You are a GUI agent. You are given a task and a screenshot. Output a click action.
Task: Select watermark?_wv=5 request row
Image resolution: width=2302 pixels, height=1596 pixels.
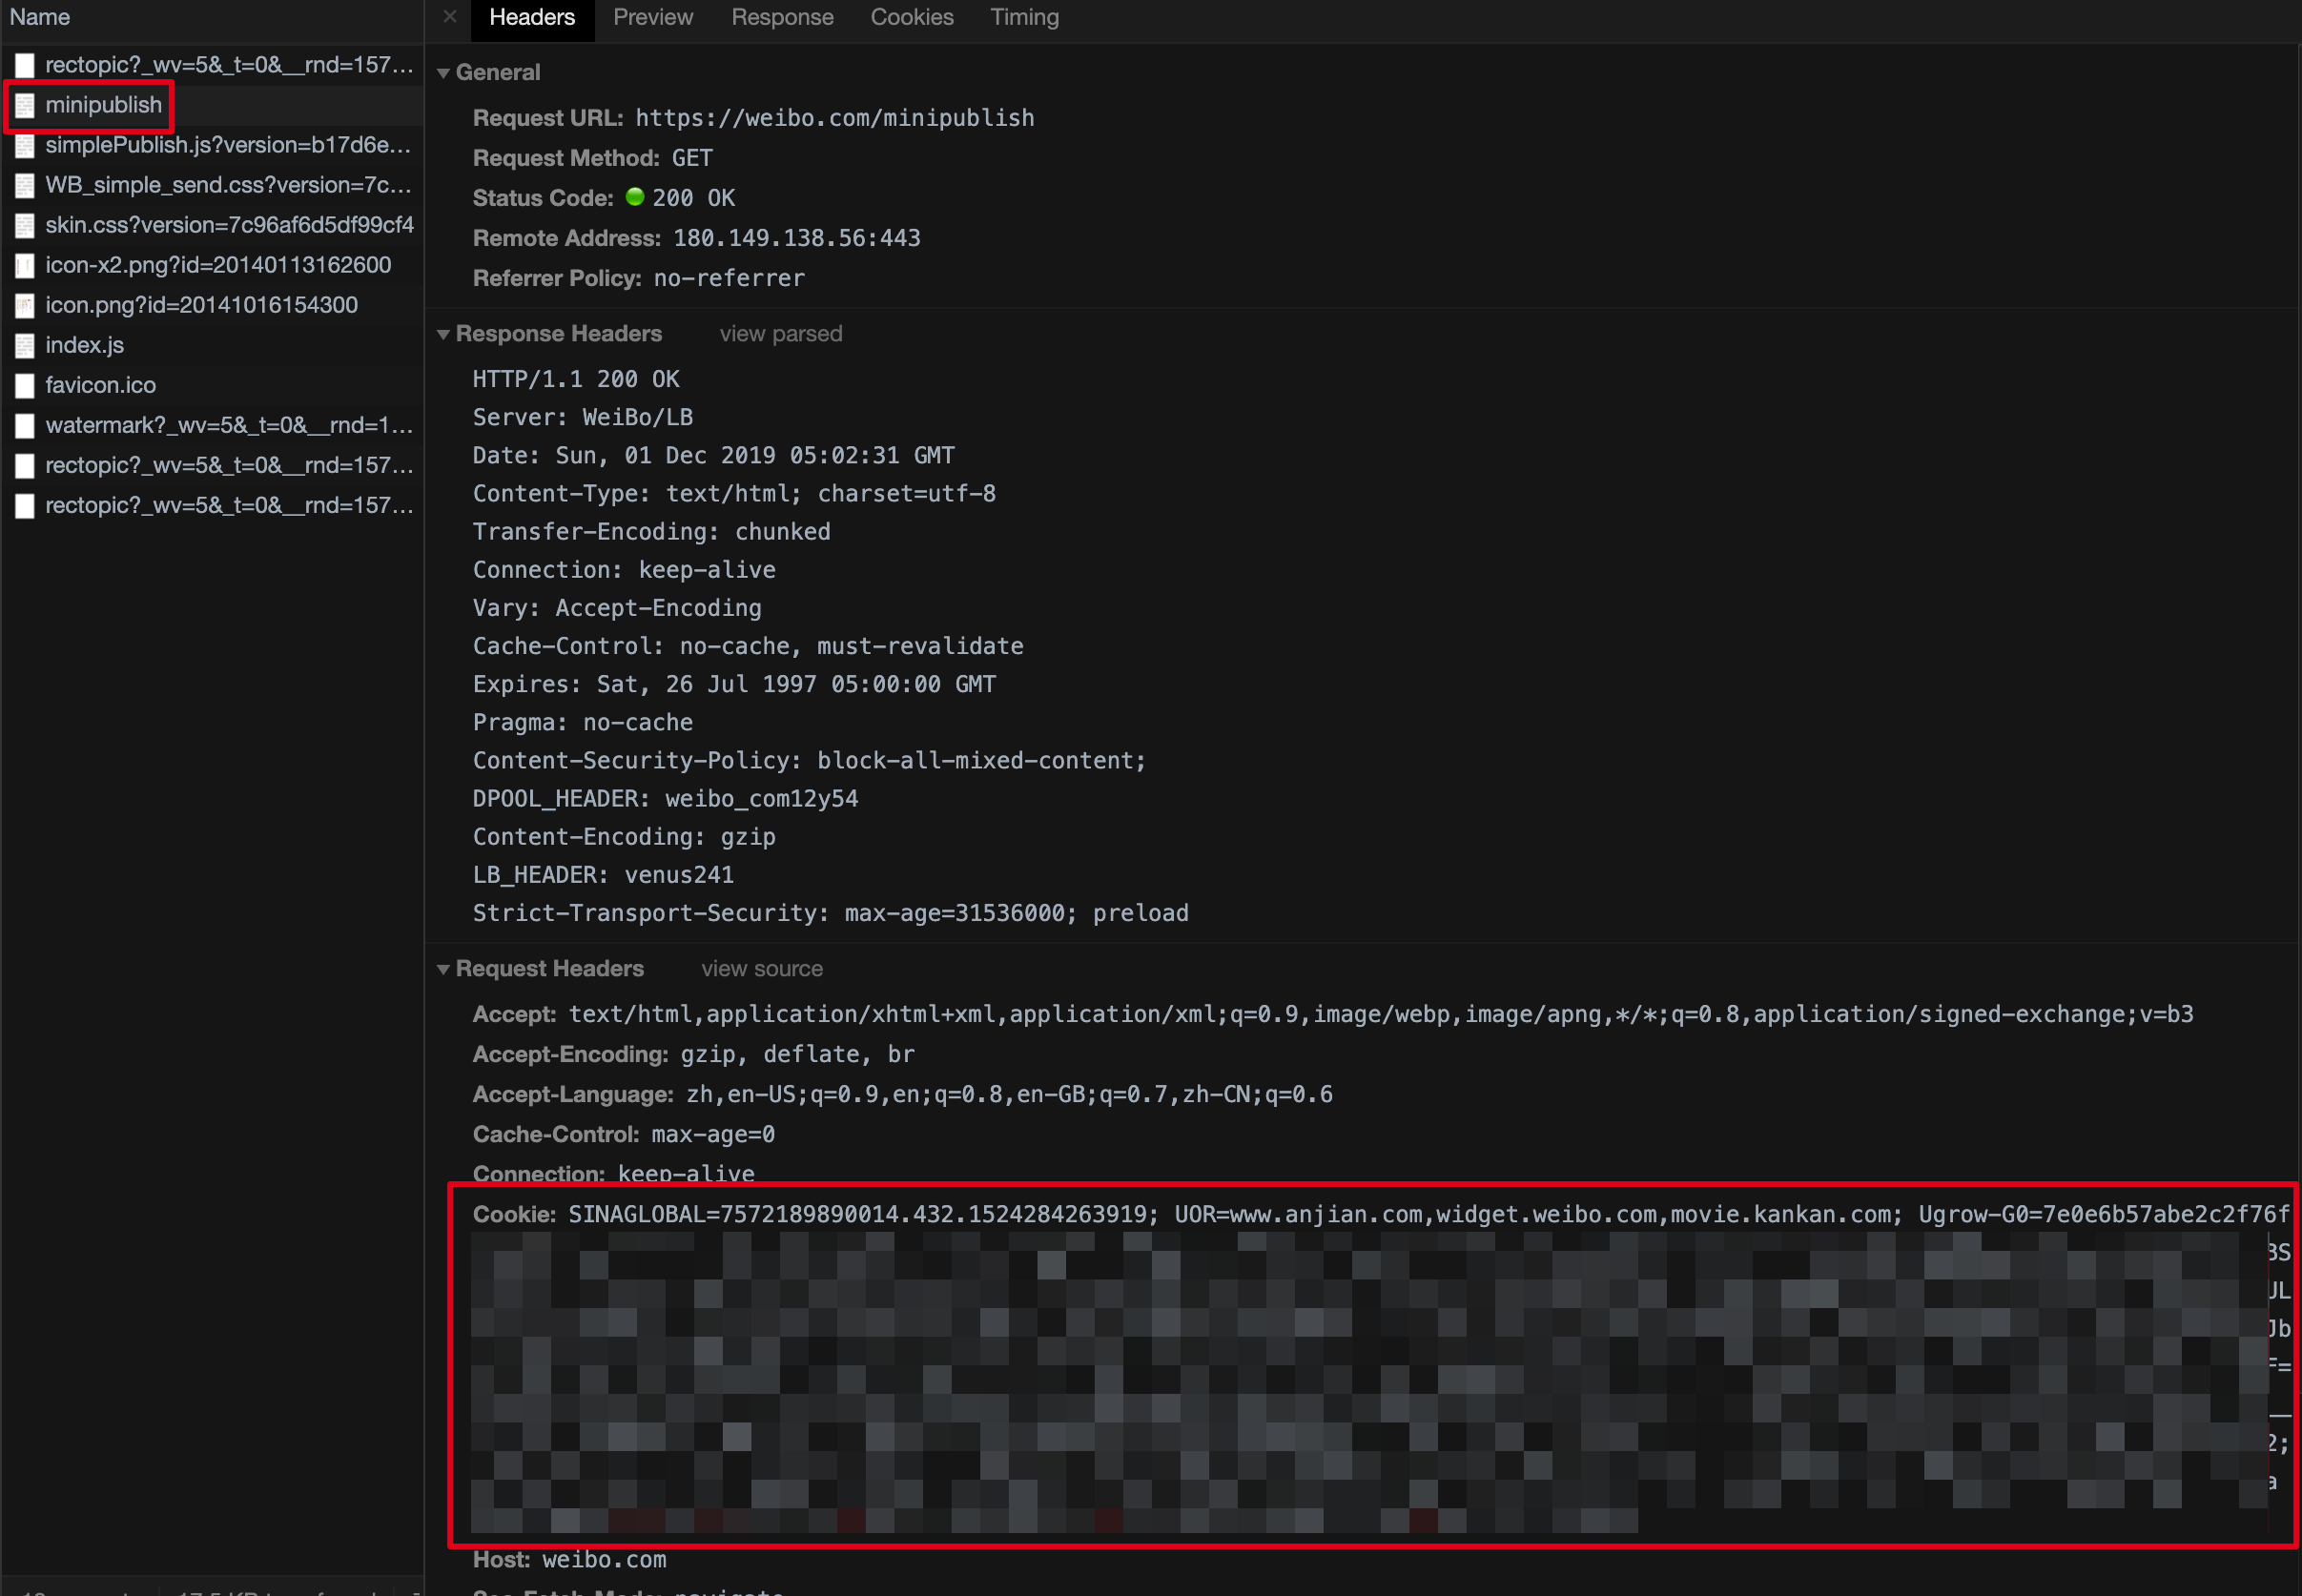(x=212, y=425)
